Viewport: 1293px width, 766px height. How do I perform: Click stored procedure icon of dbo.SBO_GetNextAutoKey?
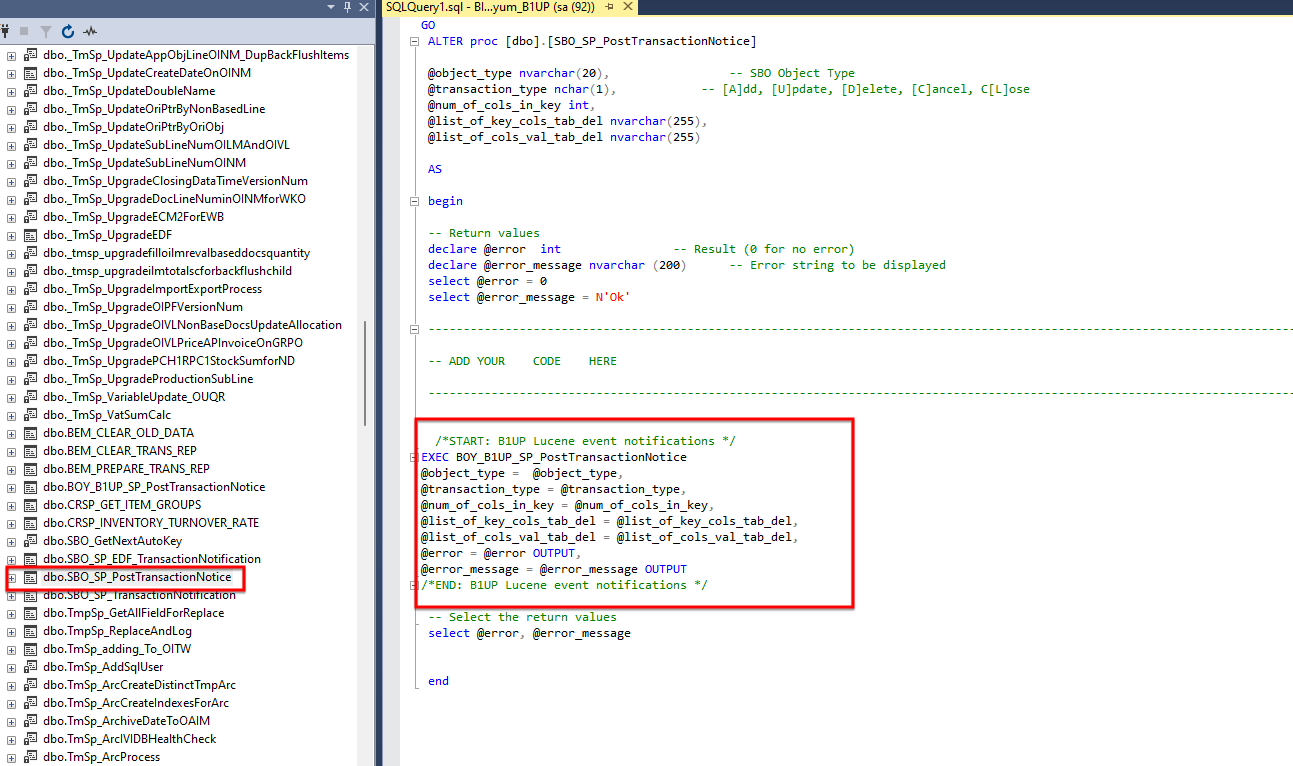coord(31,541)
